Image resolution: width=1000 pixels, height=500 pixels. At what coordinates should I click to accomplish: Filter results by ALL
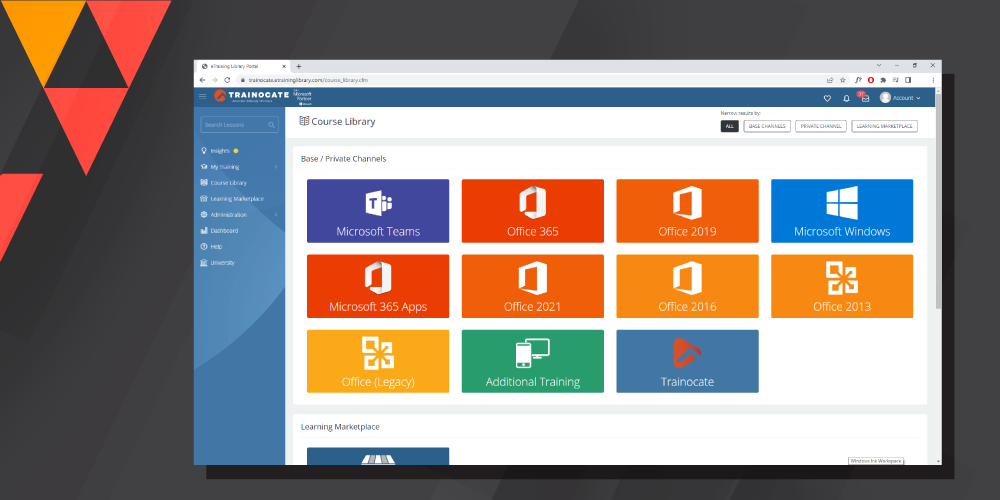(730, 126)
